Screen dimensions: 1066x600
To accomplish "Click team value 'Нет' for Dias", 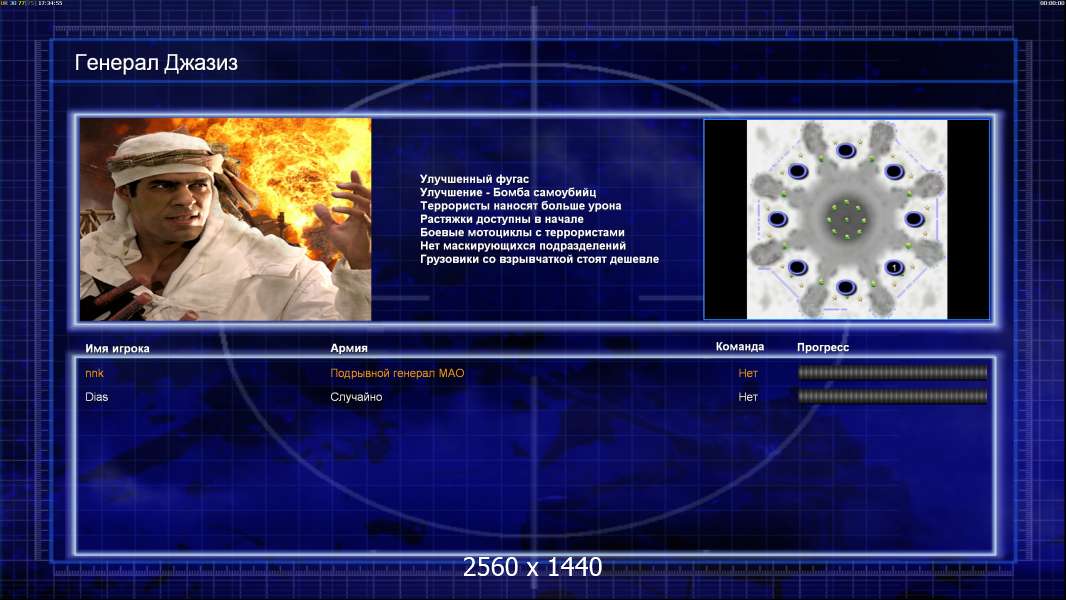I will [x=748, y=397].
